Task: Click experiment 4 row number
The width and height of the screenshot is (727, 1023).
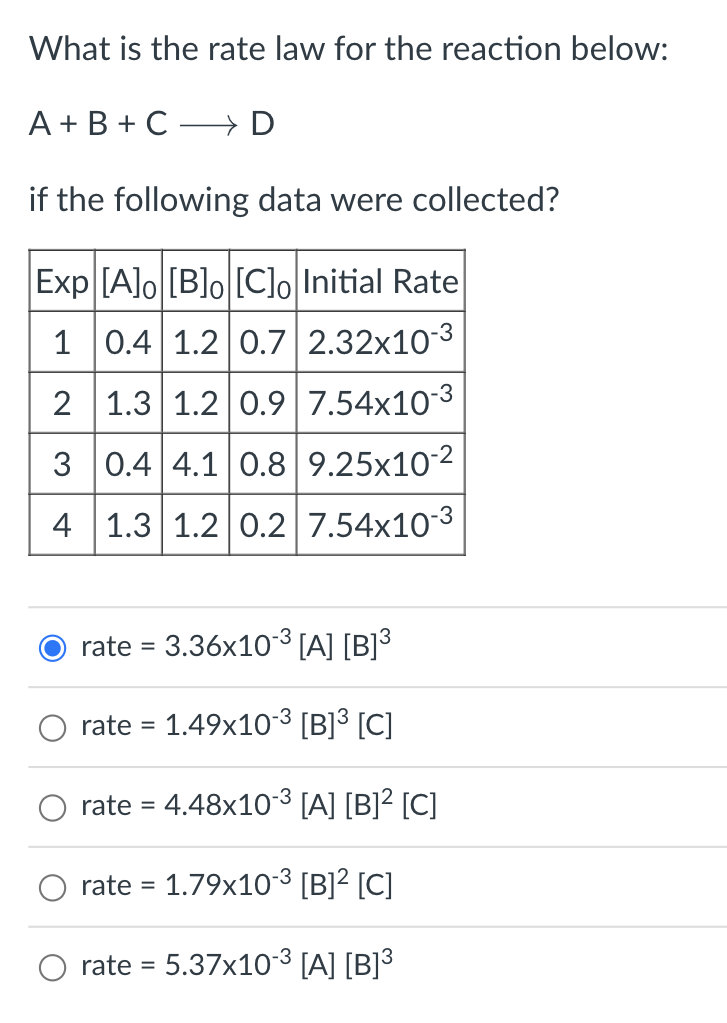Action: coord(61,525)
